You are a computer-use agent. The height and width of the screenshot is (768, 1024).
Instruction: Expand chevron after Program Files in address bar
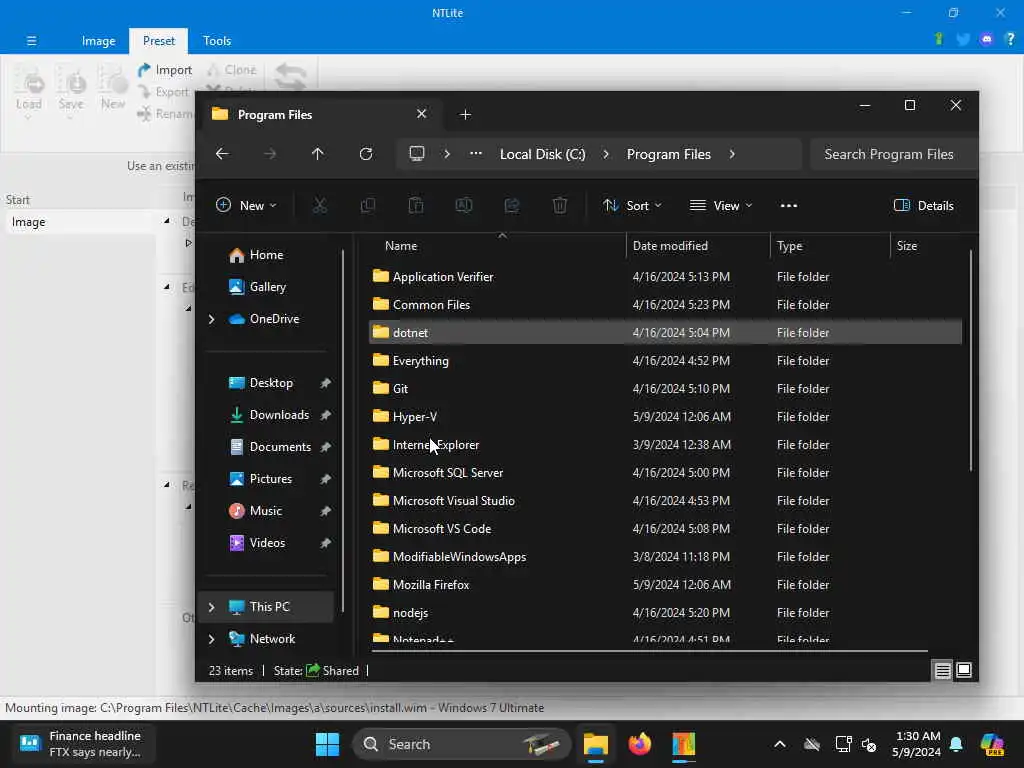(x=732, y=154)
